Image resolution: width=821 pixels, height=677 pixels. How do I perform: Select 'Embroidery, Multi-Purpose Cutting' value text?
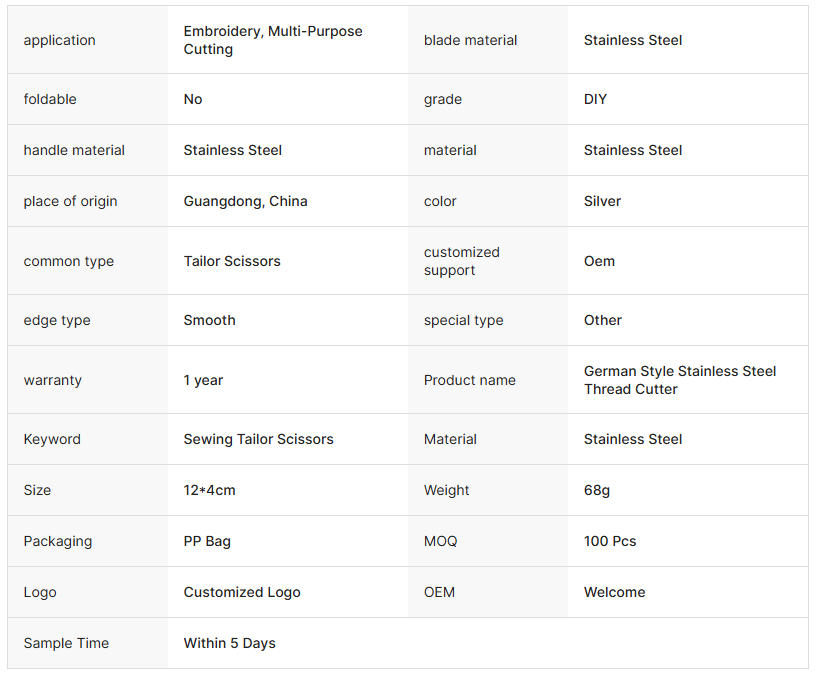(x=272, y=41)
